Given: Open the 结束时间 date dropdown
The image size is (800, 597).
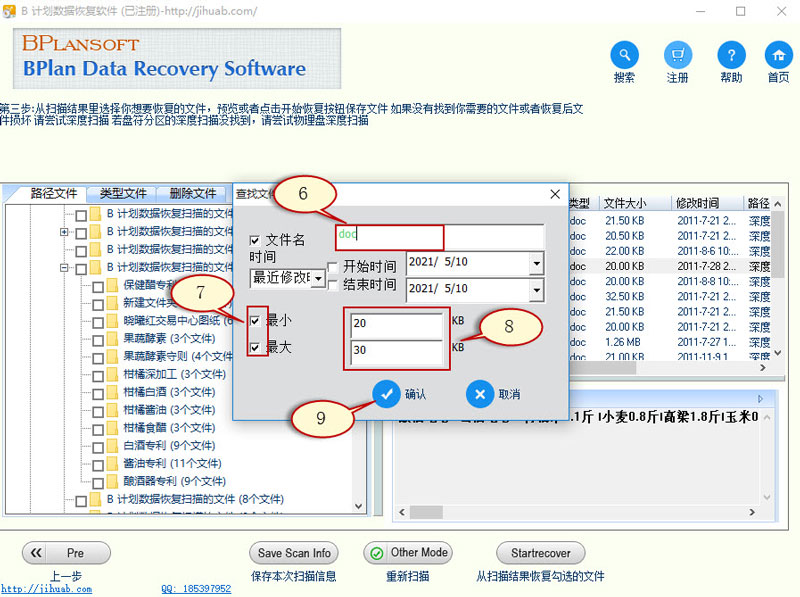Looking at the screenshot, I should pos(536,290).
